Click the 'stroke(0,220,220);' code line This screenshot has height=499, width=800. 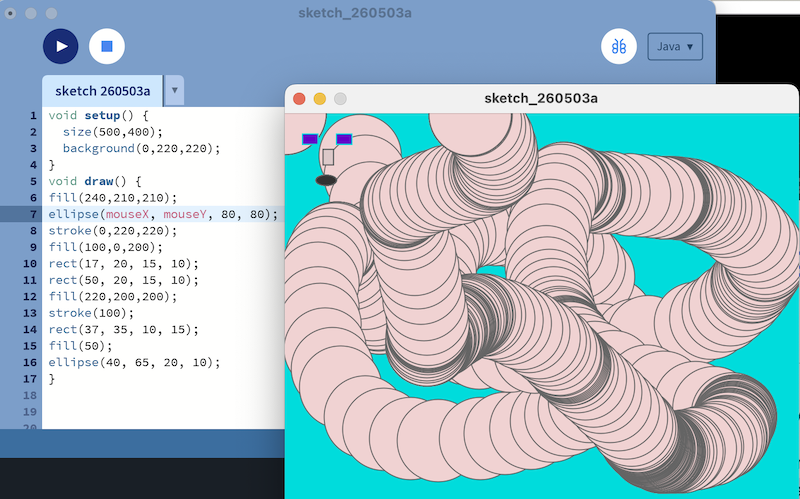[113, 231]
